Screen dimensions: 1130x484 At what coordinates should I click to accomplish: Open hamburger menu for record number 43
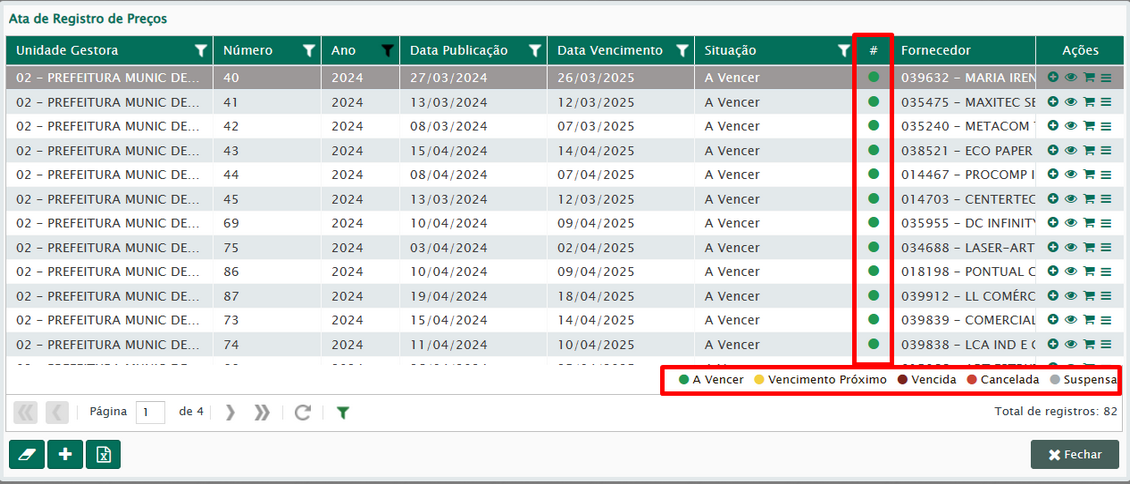coord(1106,150)
